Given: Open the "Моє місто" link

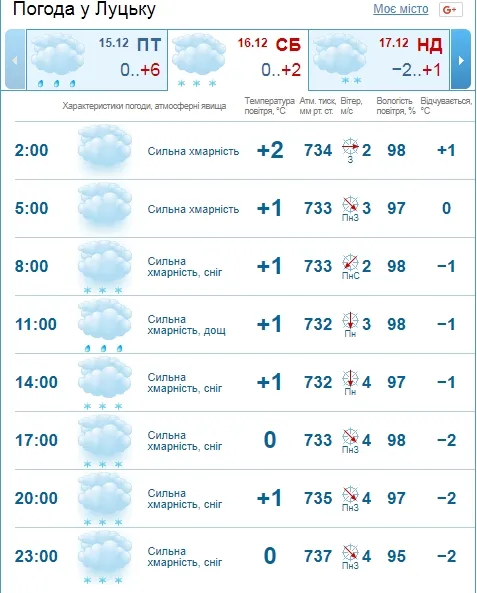Looking at the screenshot, I should pos(401,9).
